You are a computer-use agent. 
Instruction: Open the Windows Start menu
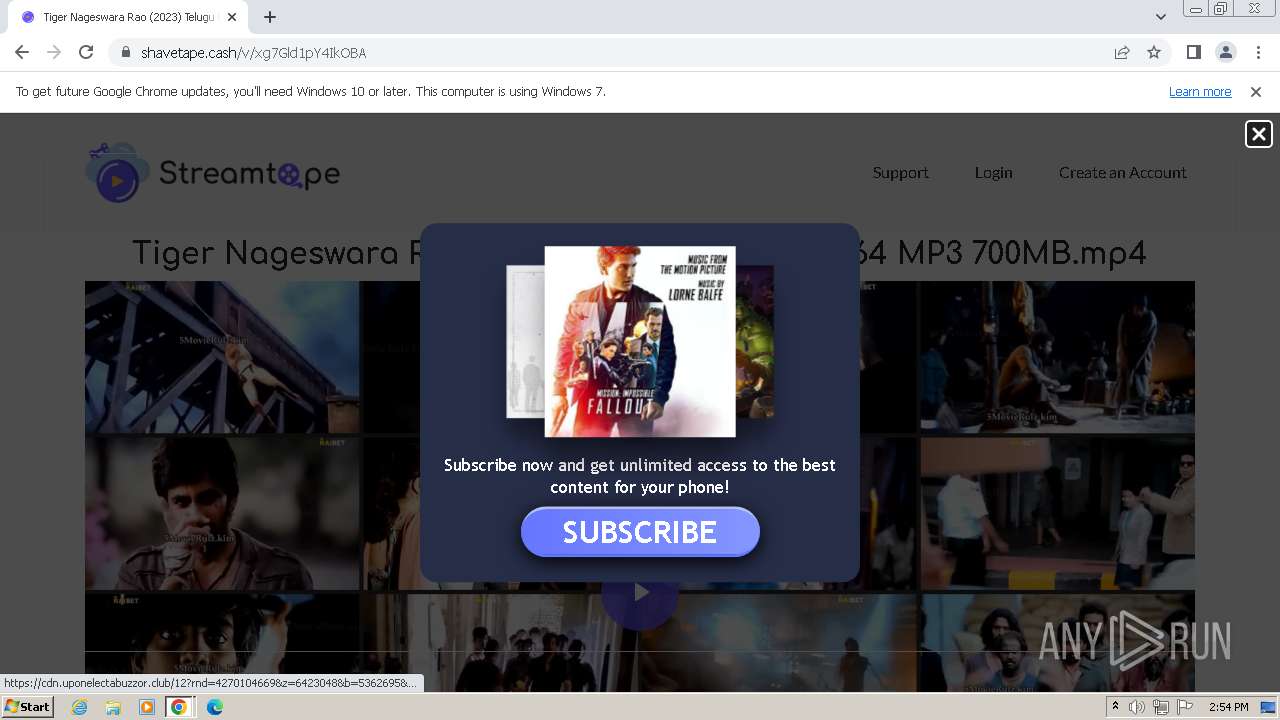pyautogui.click(x=27, y=707)
